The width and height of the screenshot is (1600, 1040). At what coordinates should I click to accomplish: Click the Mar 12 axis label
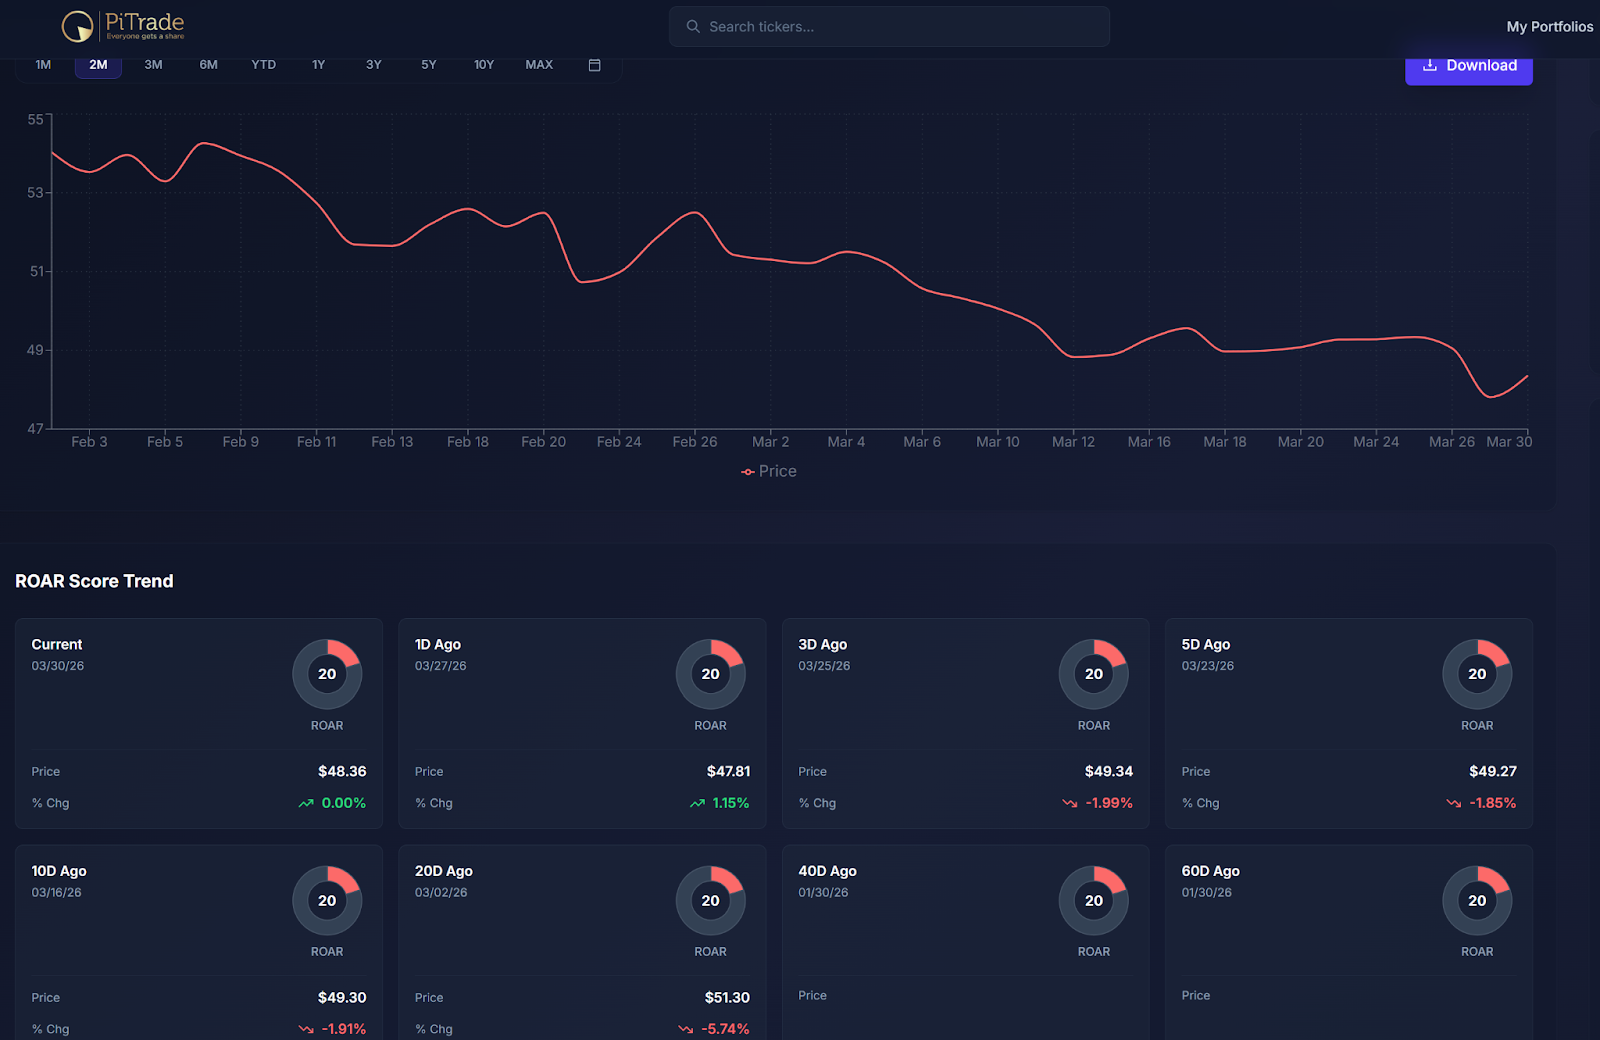pos(1073,442)
